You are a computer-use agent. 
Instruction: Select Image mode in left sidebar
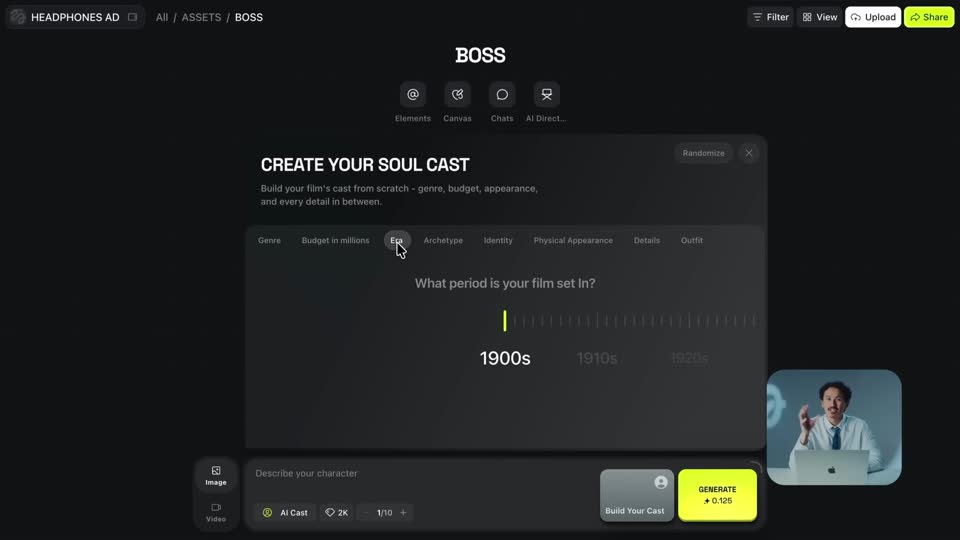tap(216, 475)
